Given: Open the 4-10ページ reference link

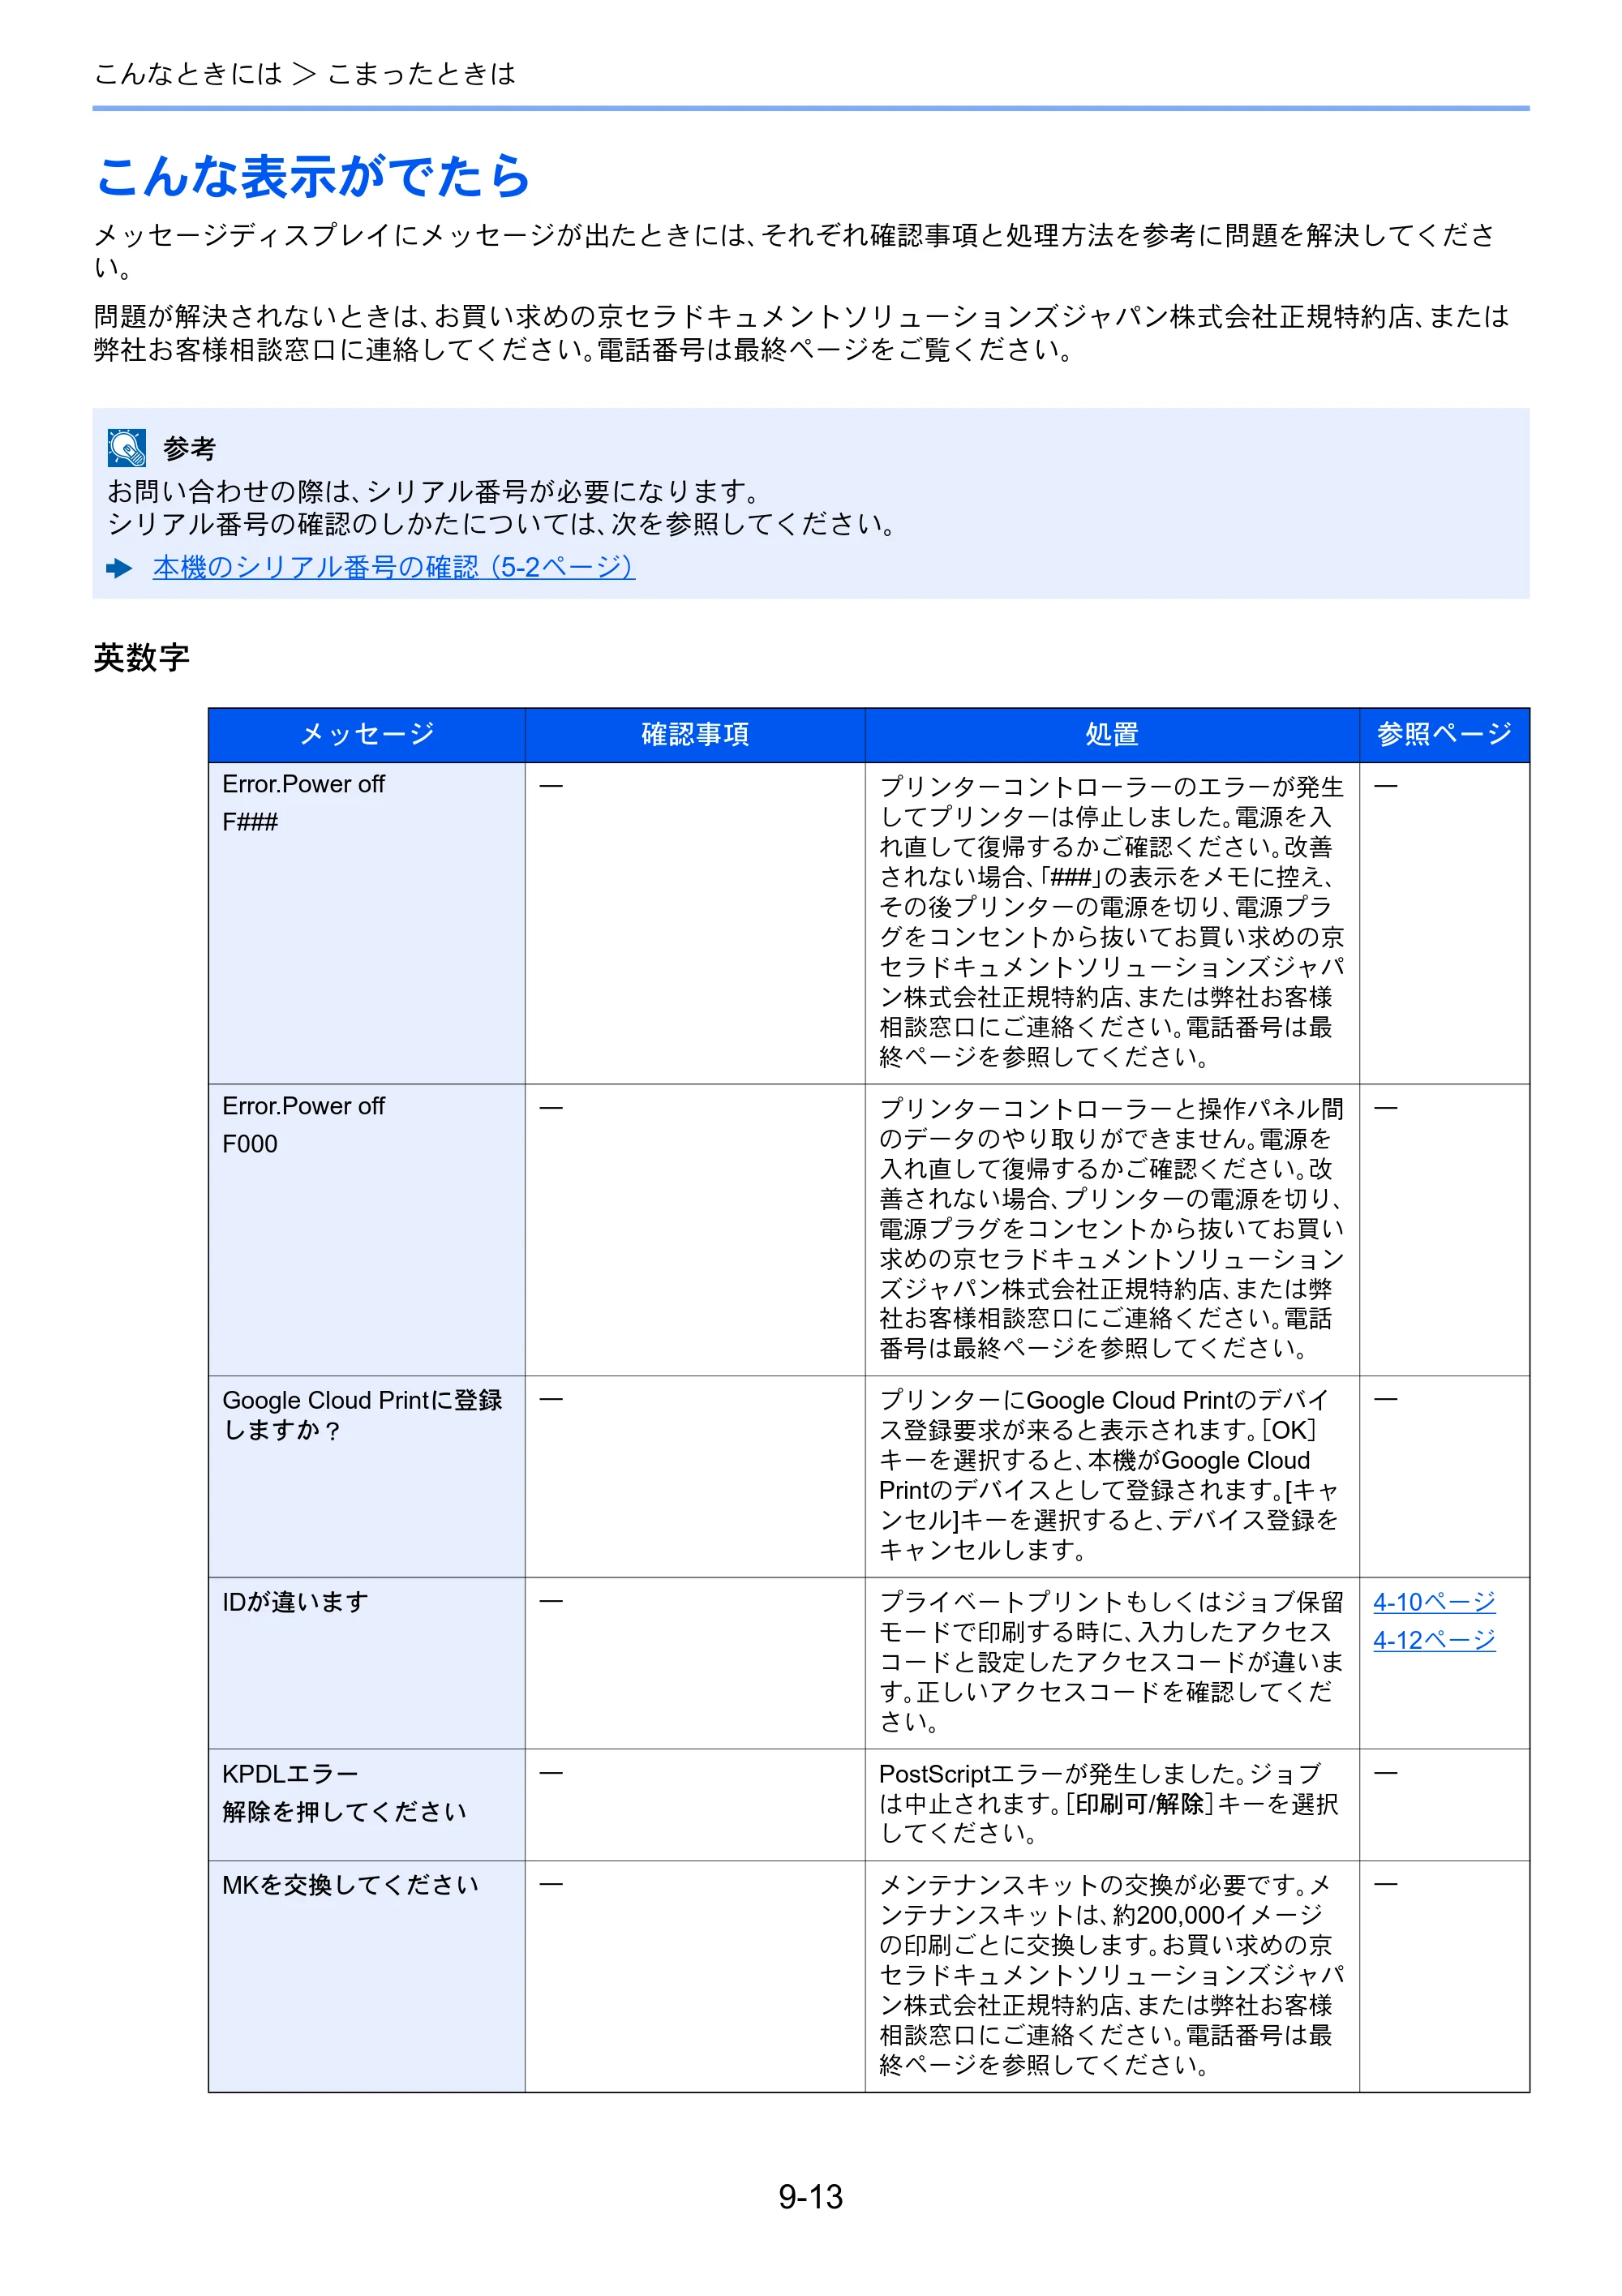Looking at the screenshot, I should (1433, 1602).
